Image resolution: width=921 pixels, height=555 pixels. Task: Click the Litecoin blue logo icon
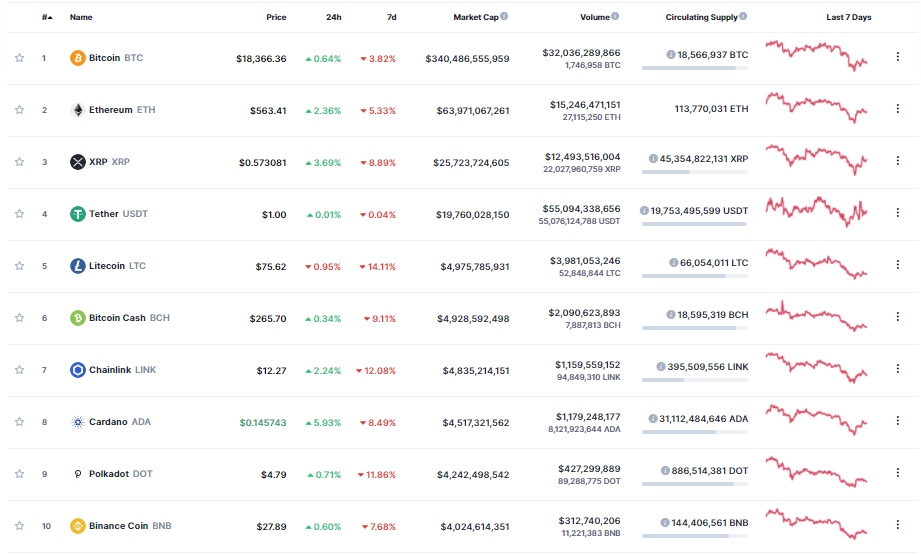pos(78,265)
